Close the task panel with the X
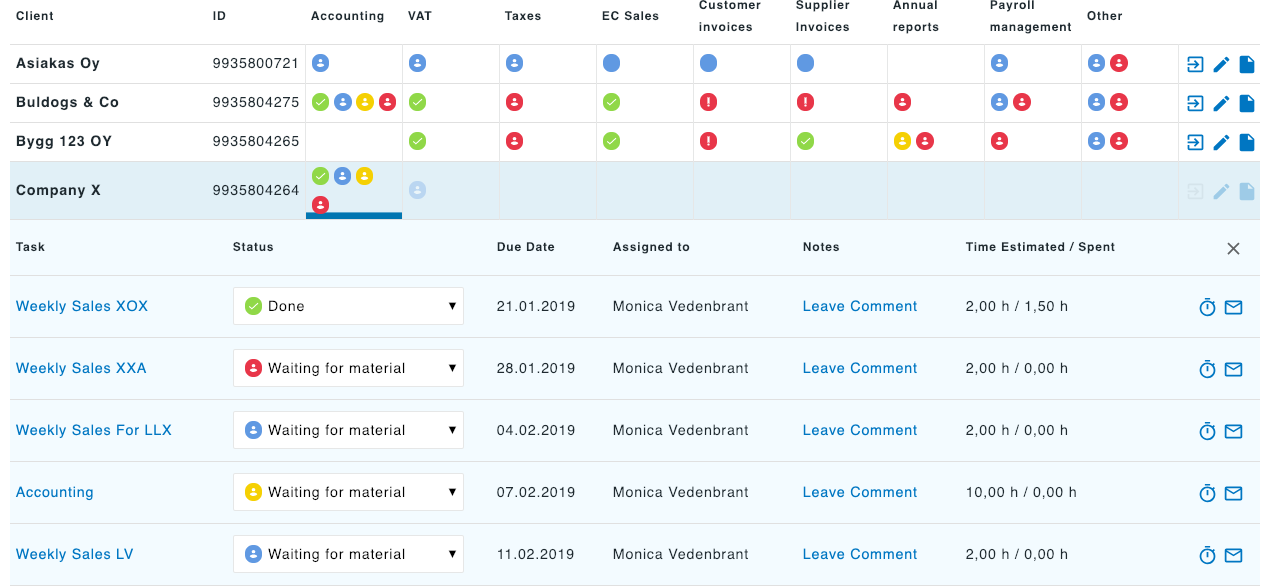Image resolution: width=1272 pixels, height=586 pixels. coord(1233,248)
